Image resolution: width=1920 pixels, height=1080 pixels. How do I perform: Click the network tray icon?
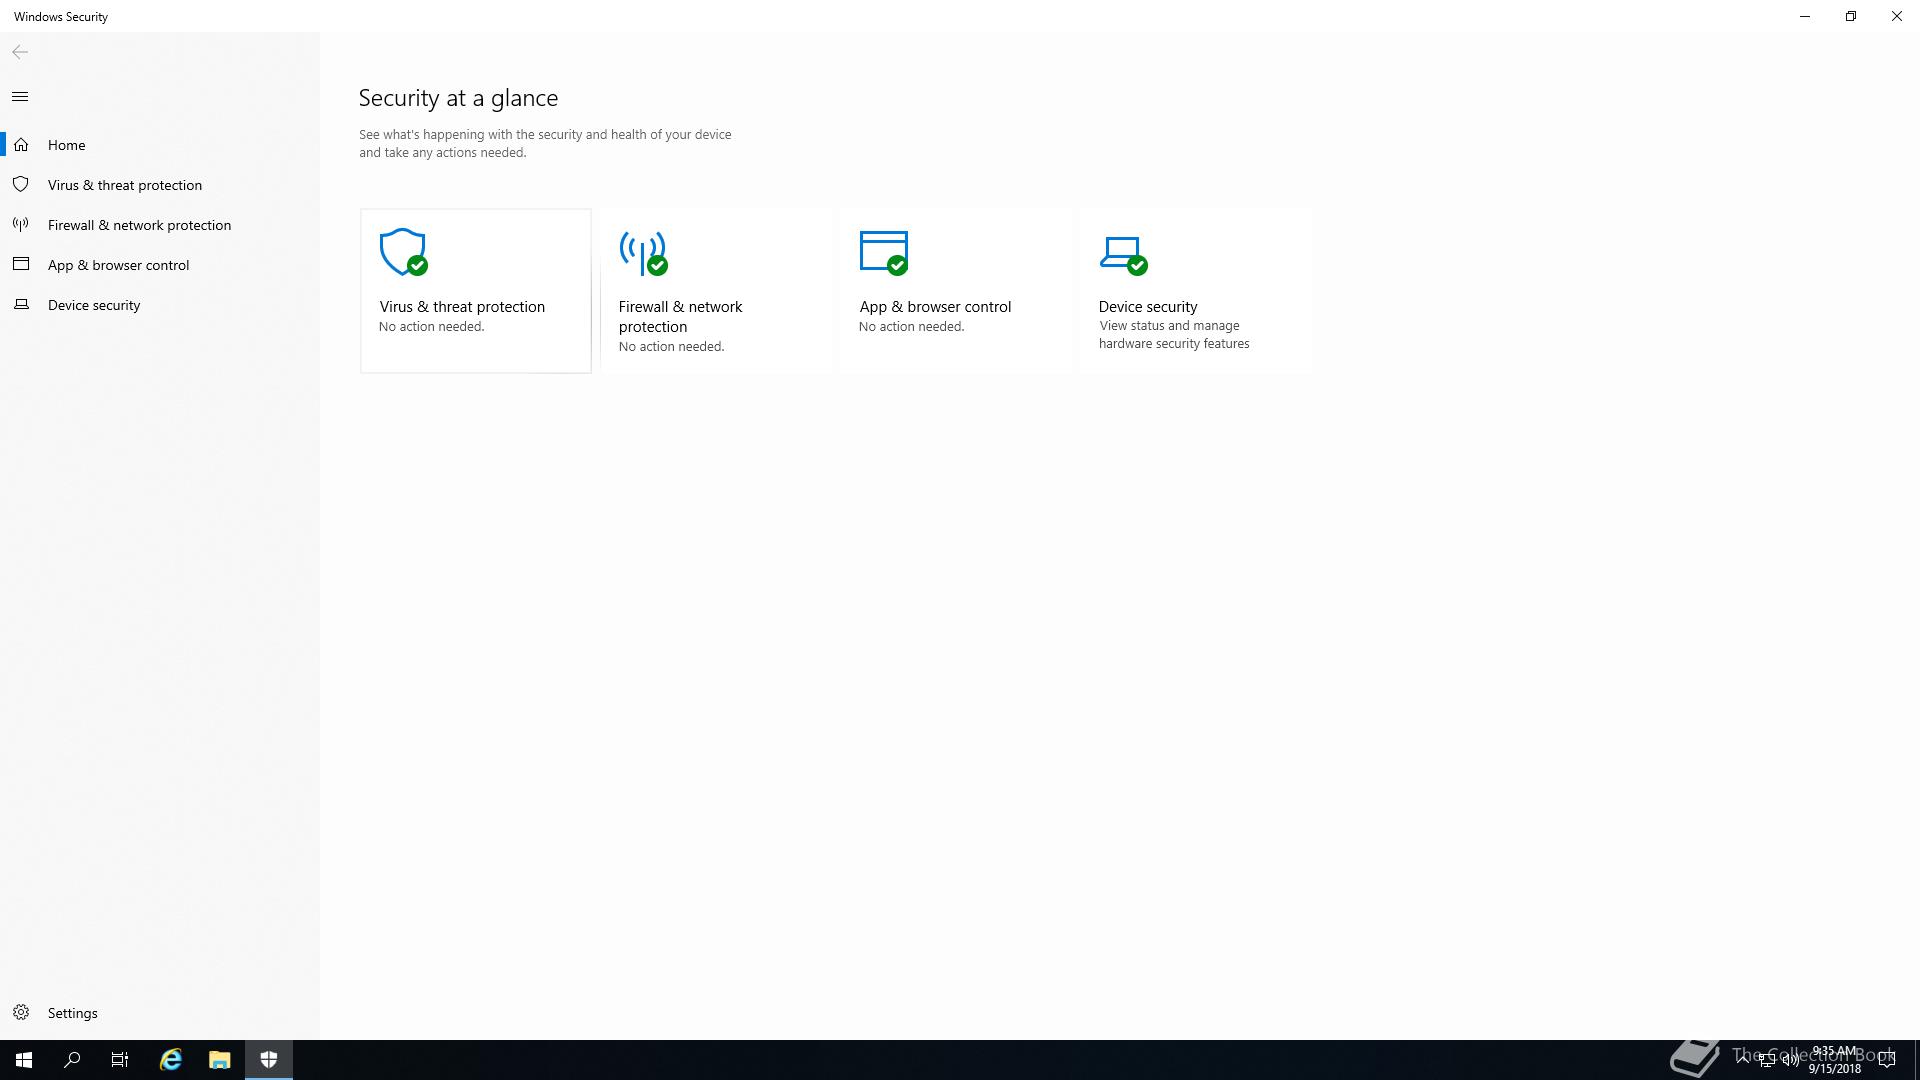[x=1767, y=1060]
